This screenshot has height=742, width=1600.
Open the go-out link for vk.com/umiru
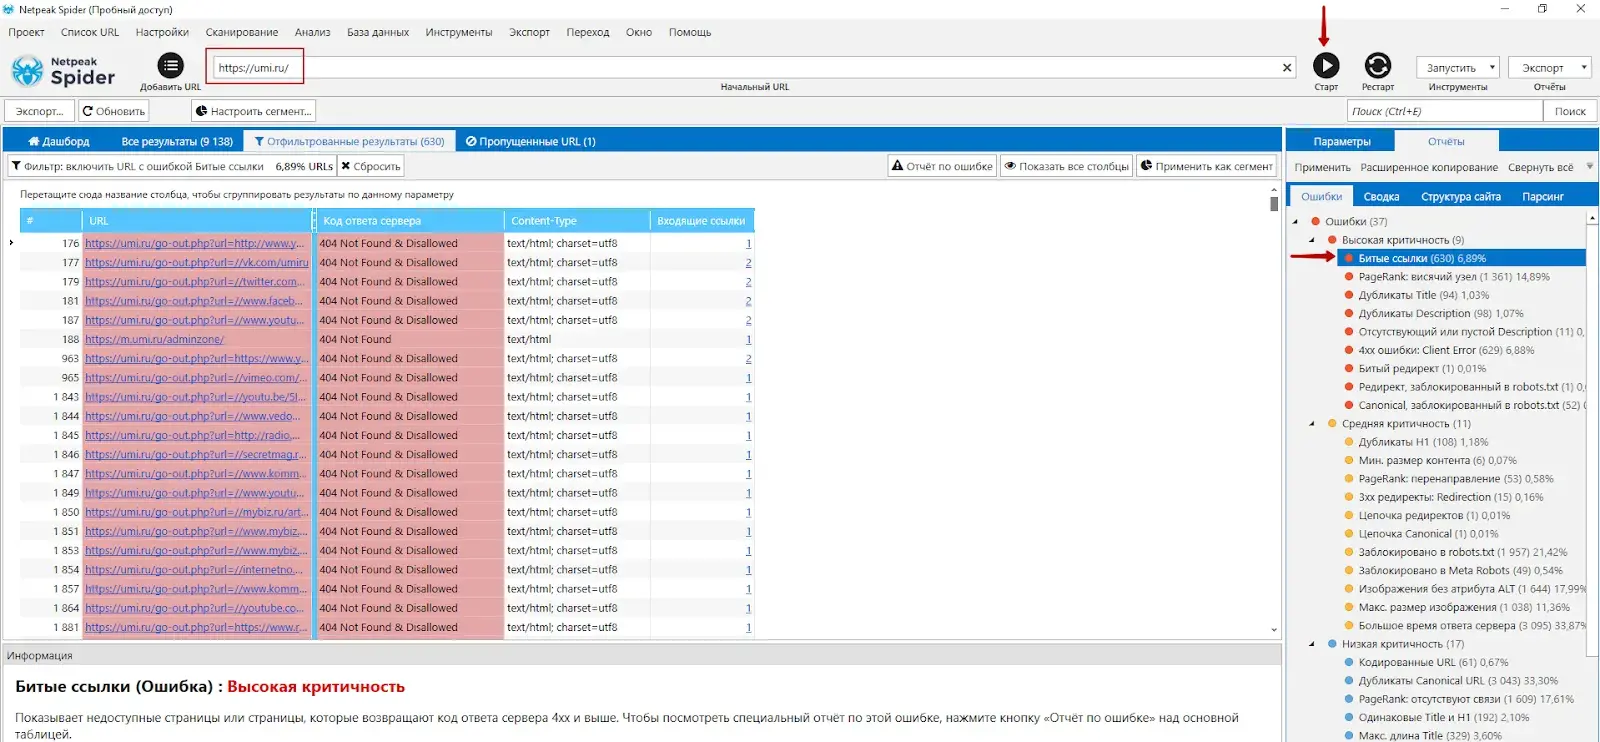[x=197, y=263]
